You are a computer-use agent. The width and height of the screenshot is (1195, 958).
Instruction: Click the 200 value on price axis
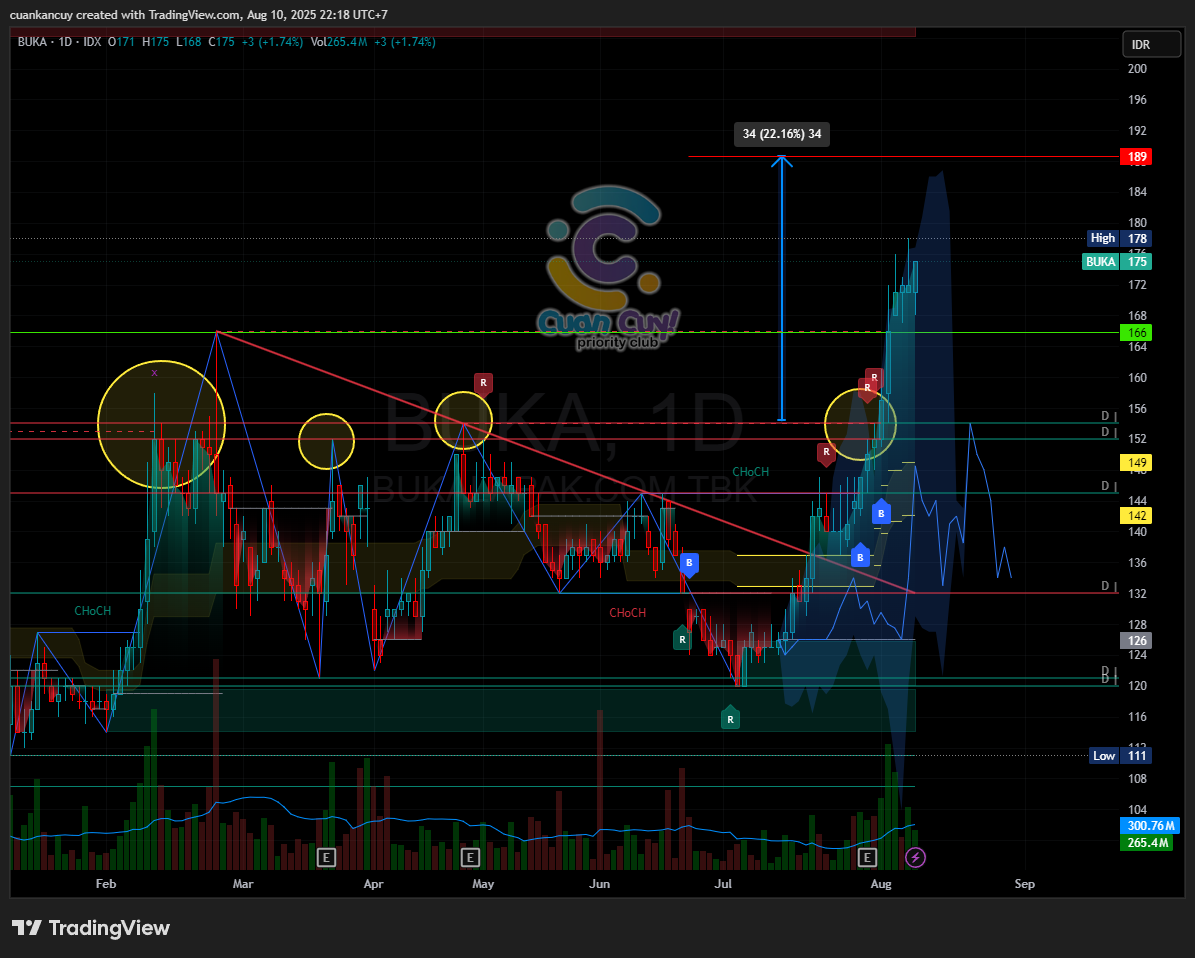(x=1137, y=69)
